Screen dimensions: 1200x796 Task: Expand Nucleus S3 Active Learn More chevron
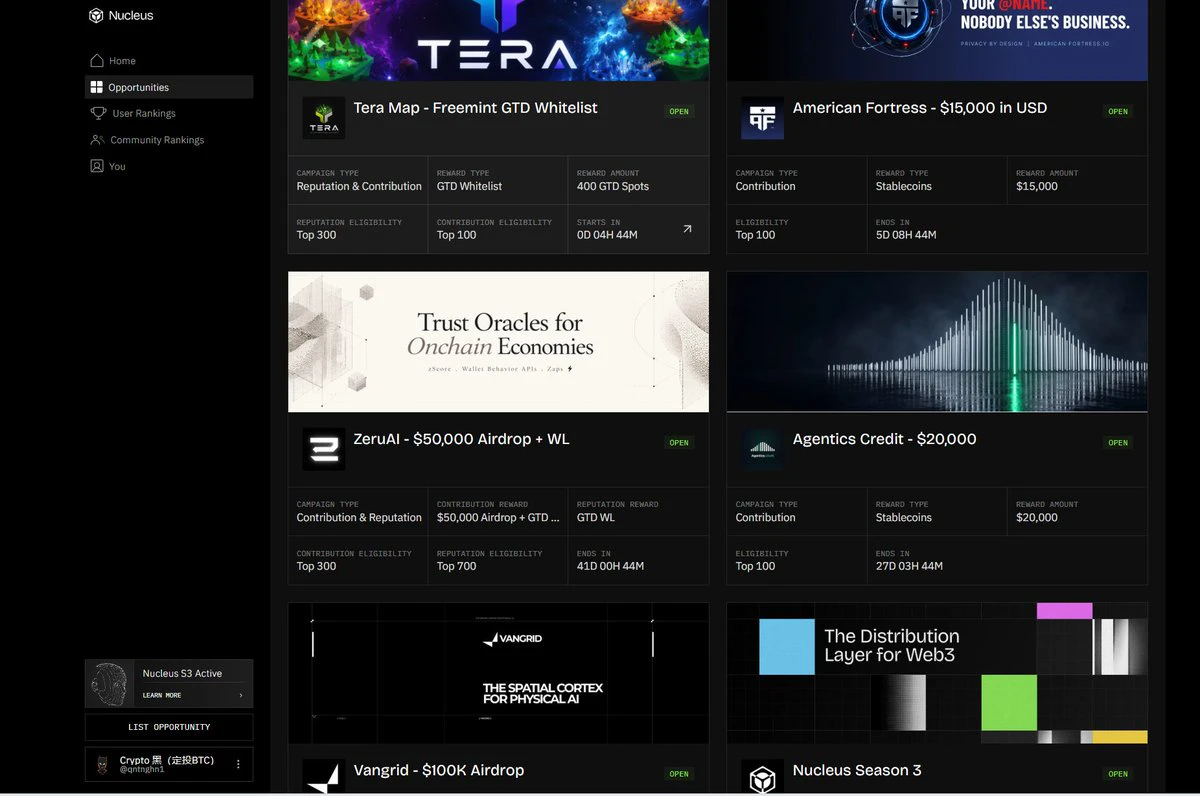(240, 695)
